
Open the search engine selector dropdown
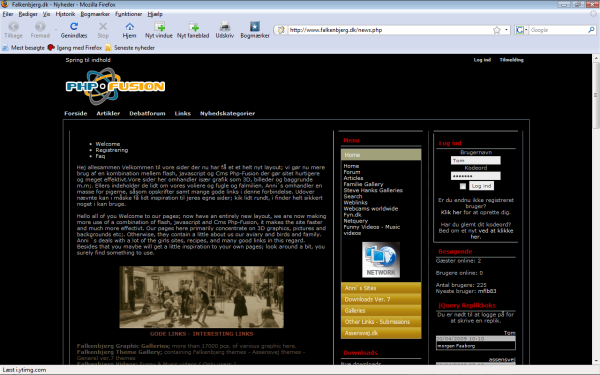coord(521,30)
